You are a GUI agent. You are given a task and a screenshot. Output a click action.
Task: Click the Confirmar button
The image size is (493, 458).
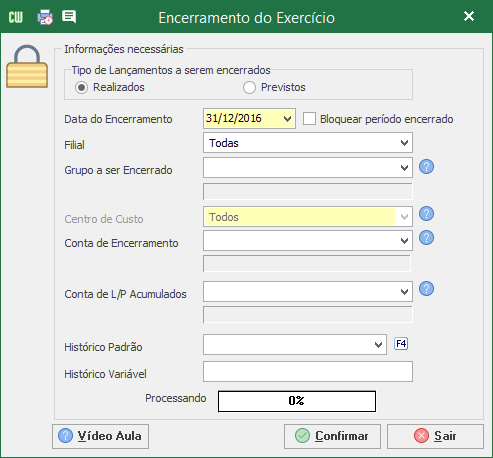point(332,436)
